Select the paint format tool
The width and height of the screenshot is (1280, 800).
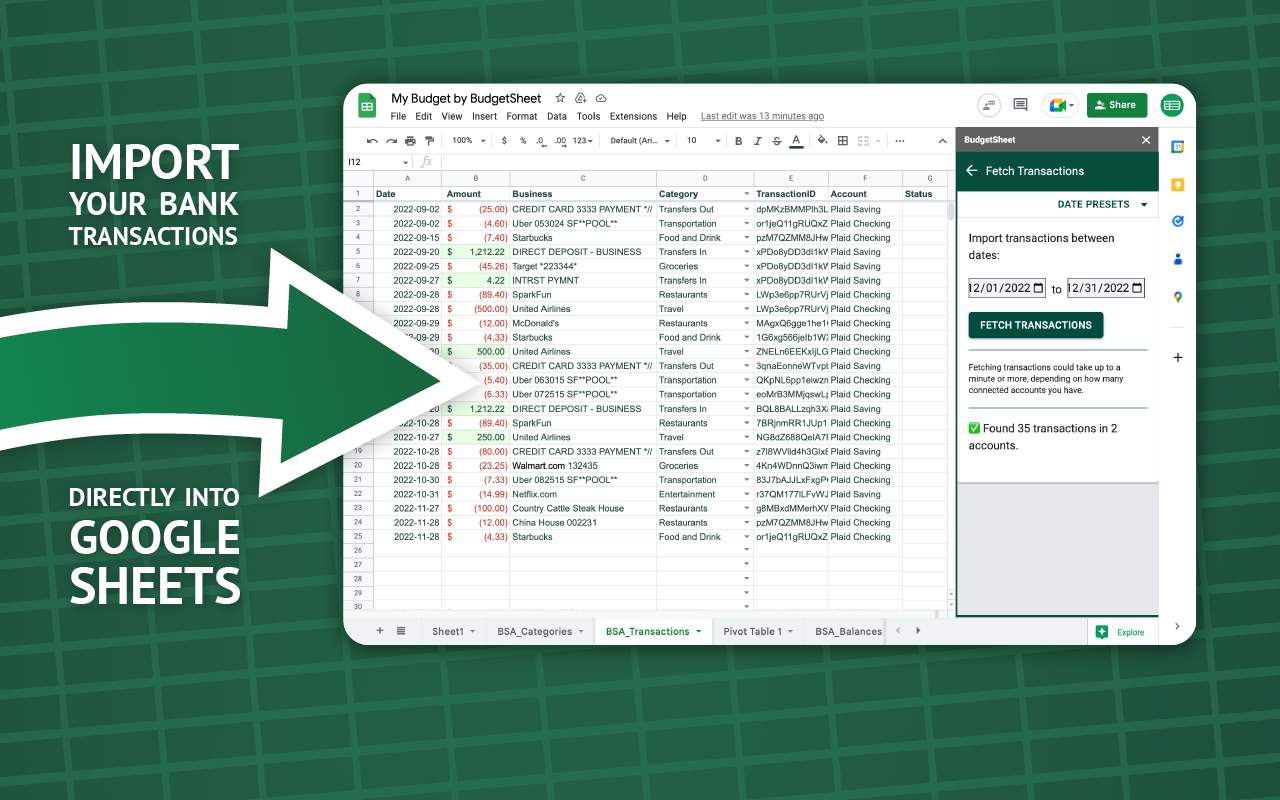429,140
